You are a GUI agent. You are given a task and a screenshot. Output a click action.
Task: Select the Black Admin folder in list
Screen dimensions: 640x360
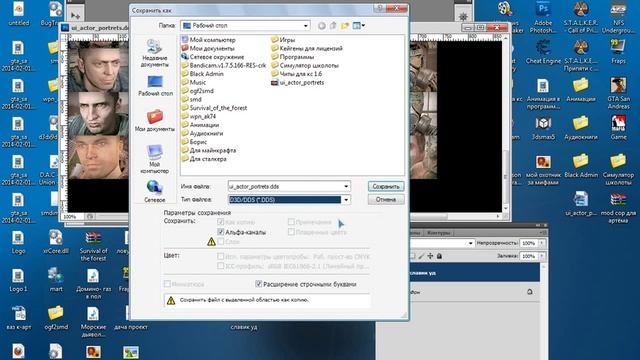202,74
